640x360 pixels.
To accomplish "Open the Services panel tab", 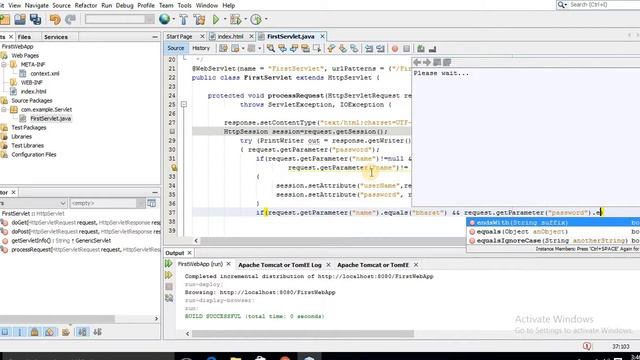I will pos(56,37).
